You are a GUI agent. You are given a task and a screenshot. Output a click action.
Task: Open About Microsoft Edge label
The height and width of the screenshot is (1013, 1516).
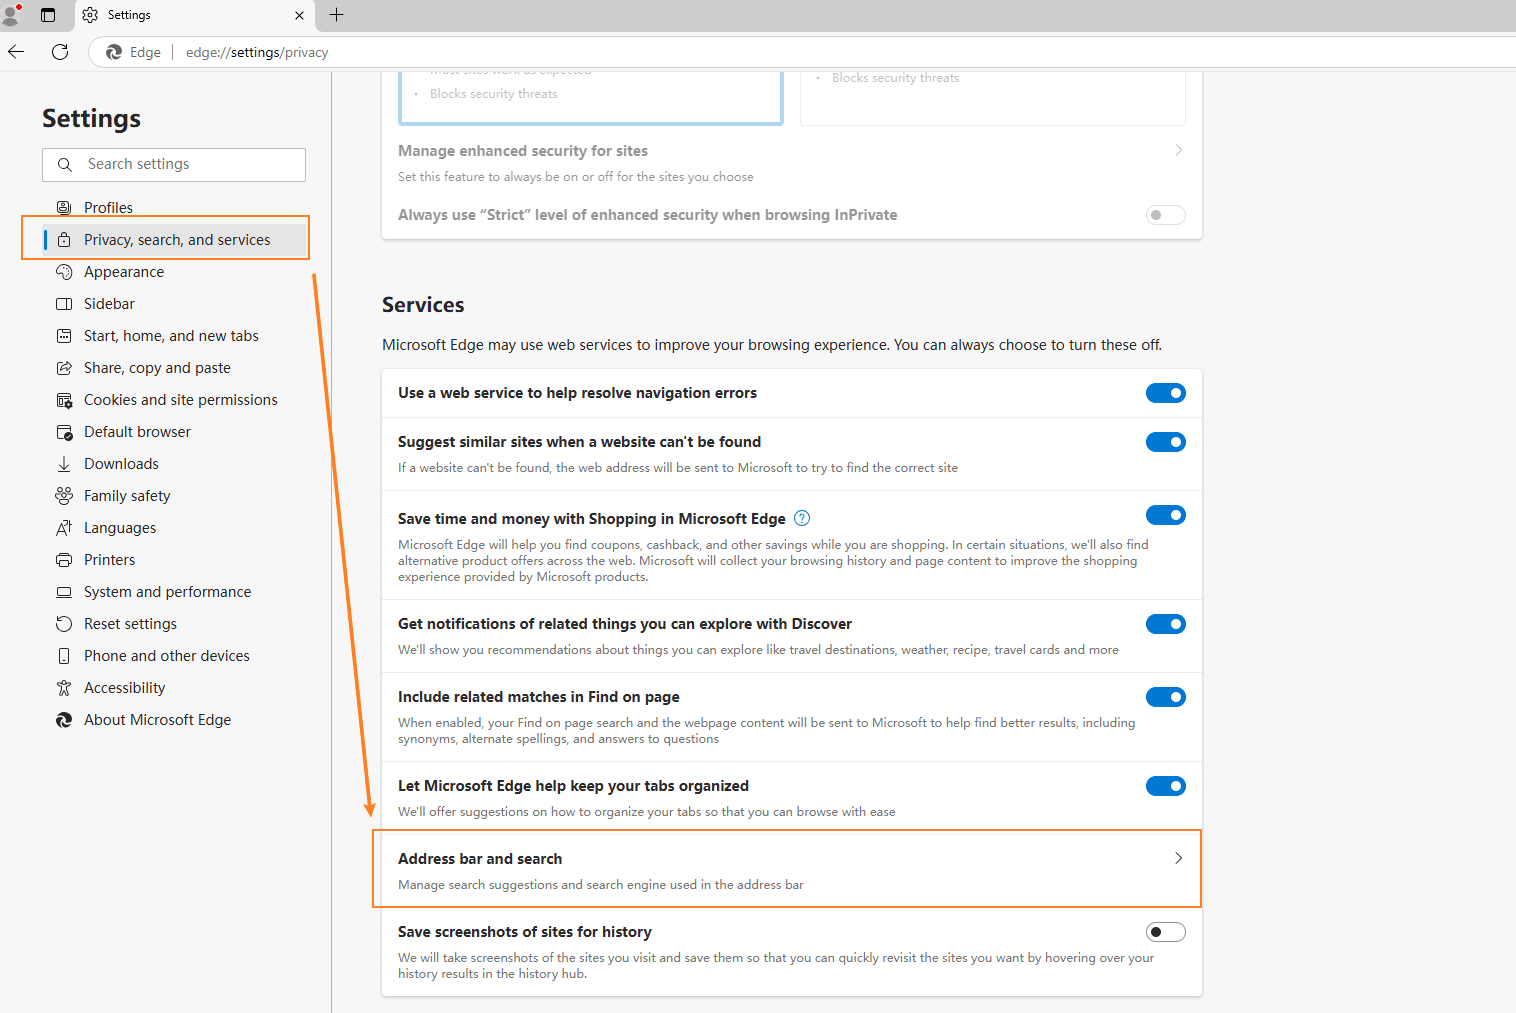coord(158,720)
